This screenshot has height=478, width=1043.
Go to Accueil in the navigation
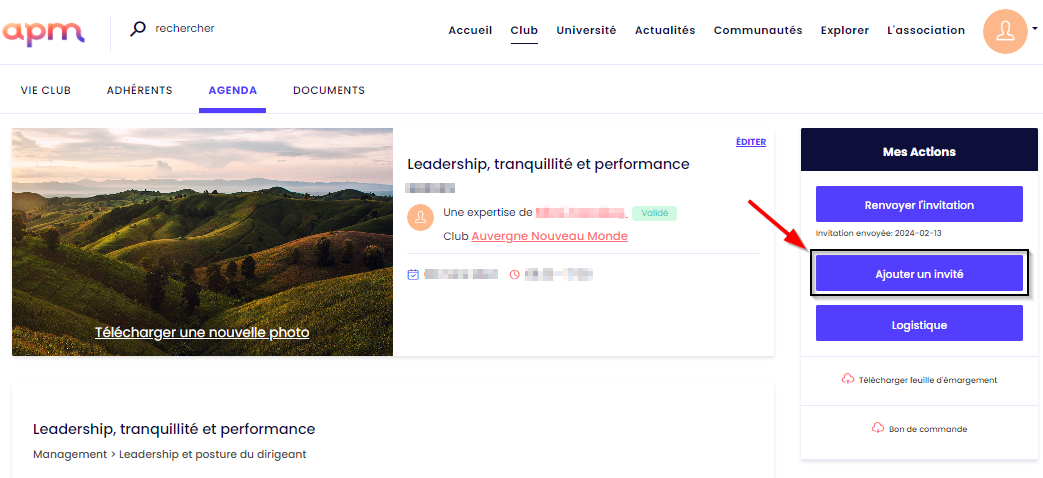(470, 30)
